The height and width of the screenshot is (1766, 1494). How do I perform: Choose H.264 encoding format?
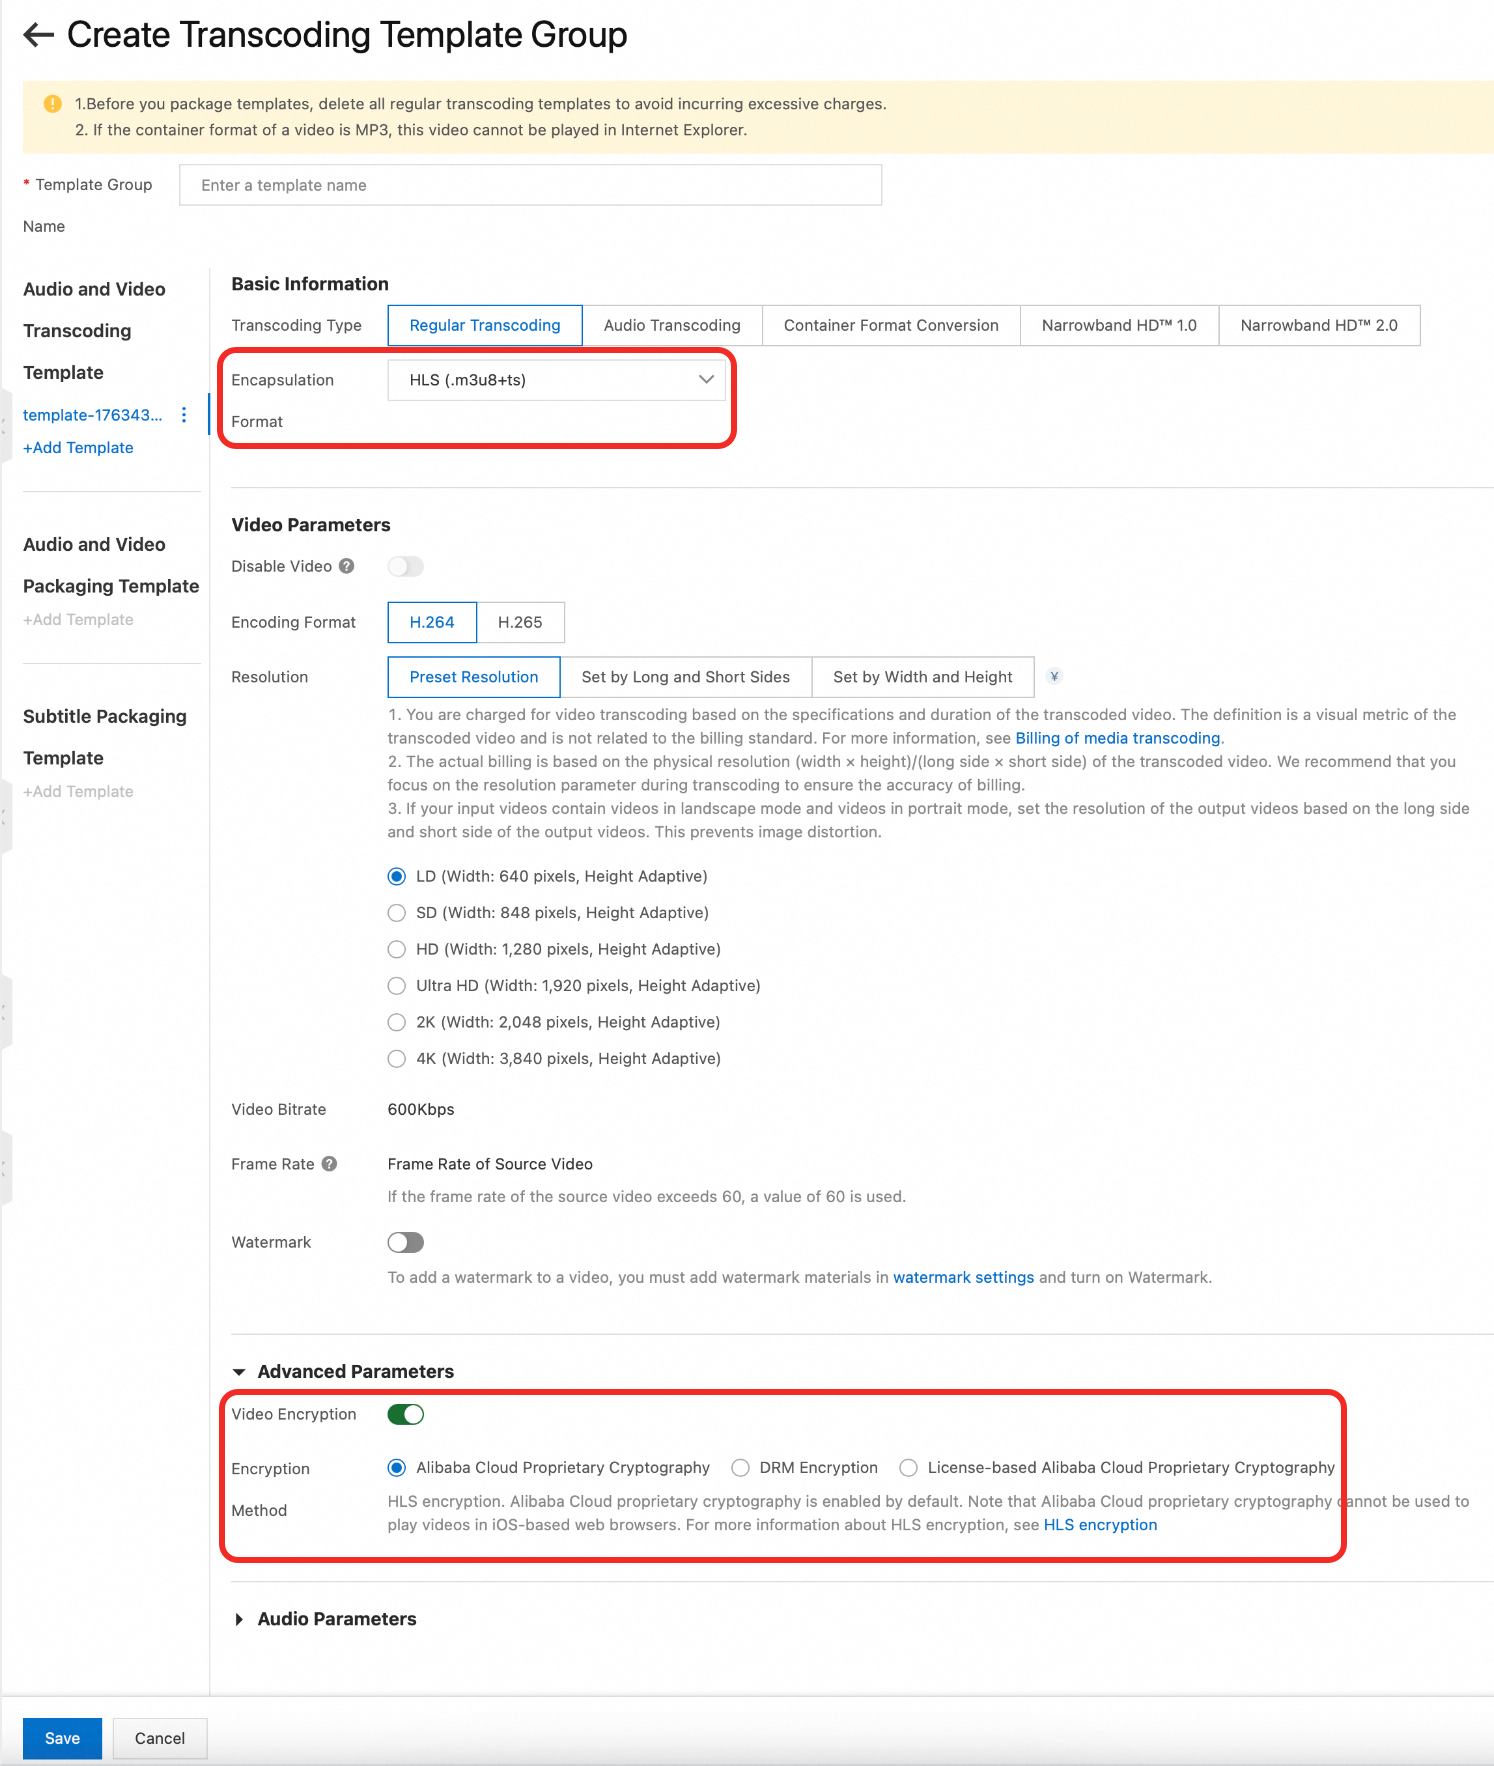pos(432,622)
